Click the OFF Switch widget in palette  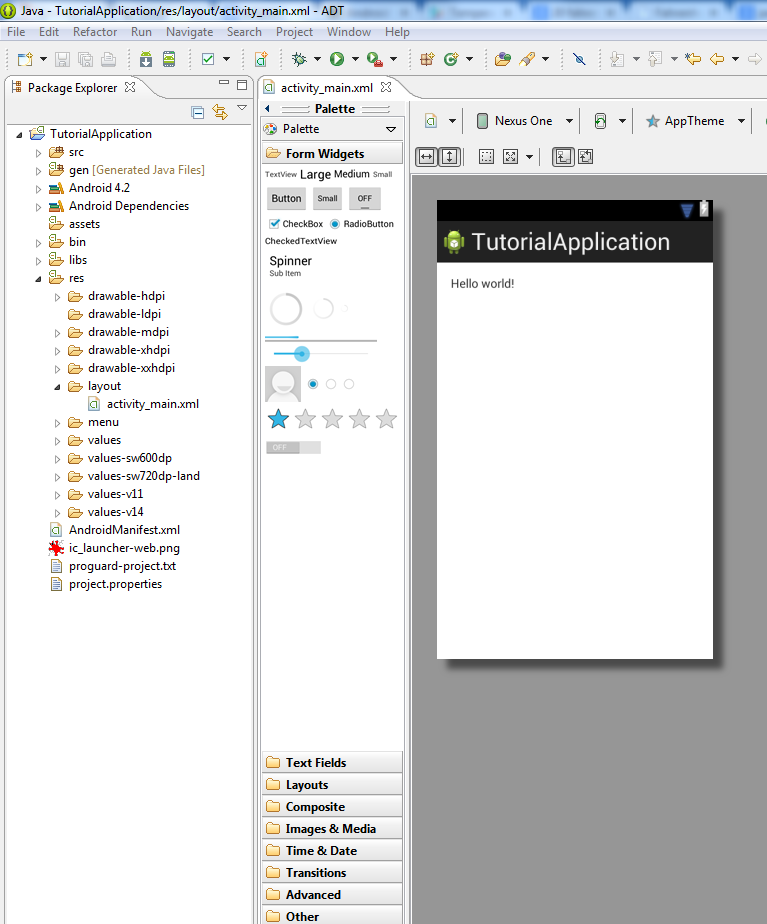[x=293, y=448]
